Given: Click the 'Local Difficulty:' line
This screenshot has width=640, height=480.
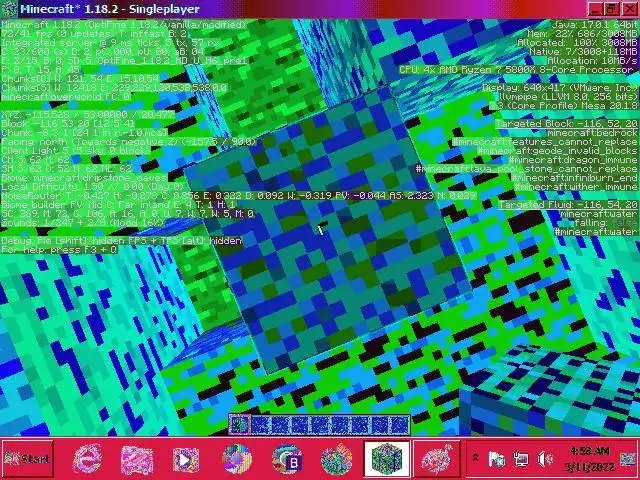Looking at the screenshot, I should click(92, 187).
